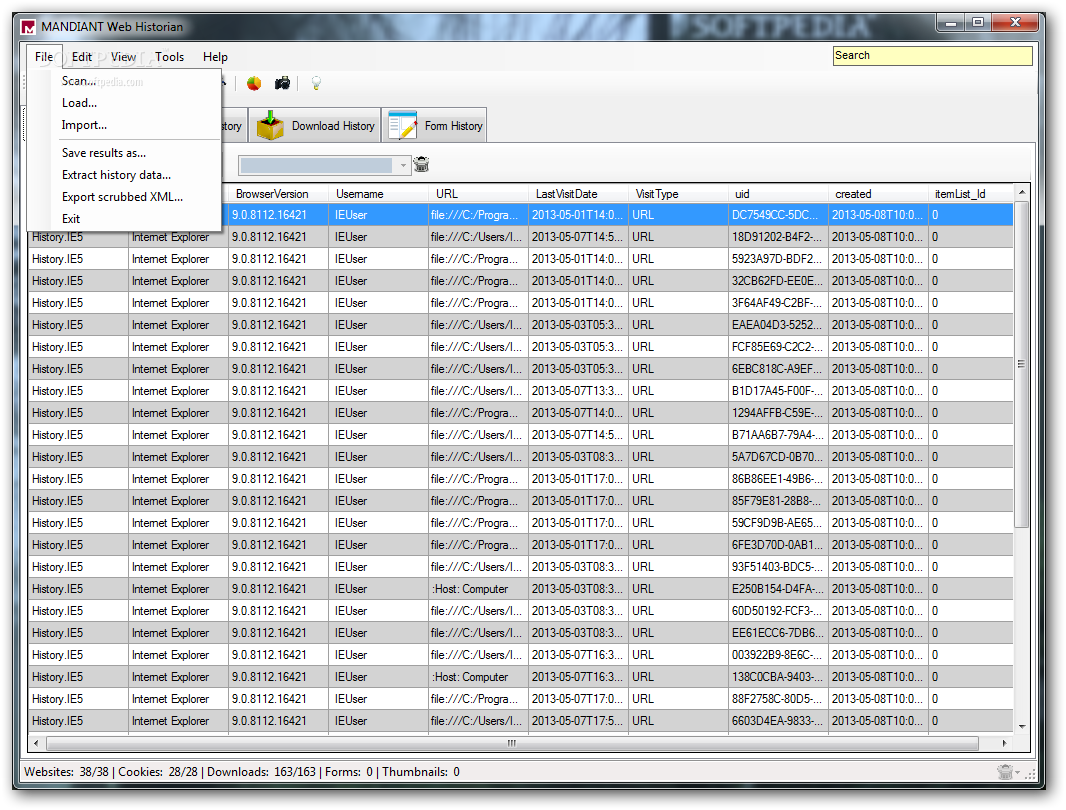The height and width of the screenshot is (810, 1066).
Task: Open the Tools menu
Action: tap(169, 57)
